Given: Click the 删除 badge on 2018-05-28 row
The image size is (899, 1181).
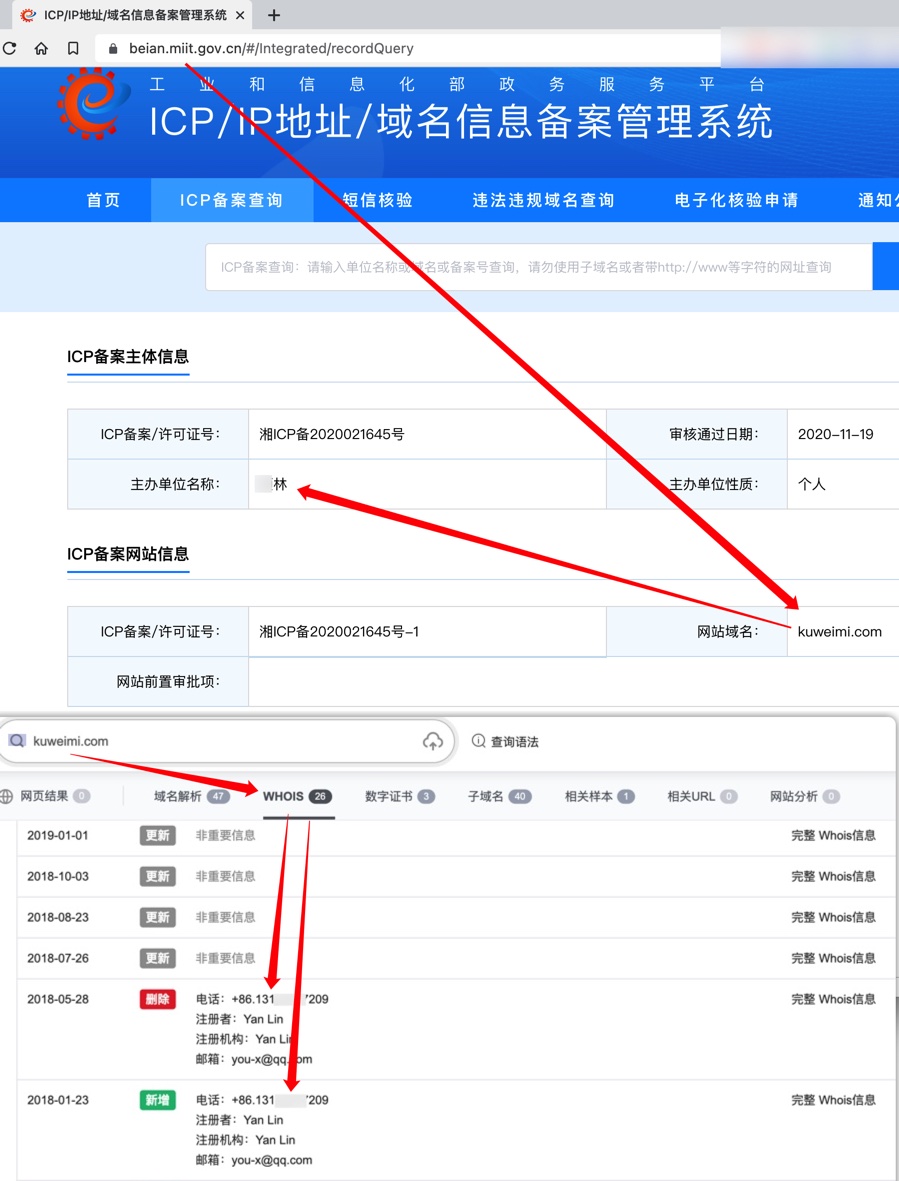Looking at the screenshot, I should point(157,999).
